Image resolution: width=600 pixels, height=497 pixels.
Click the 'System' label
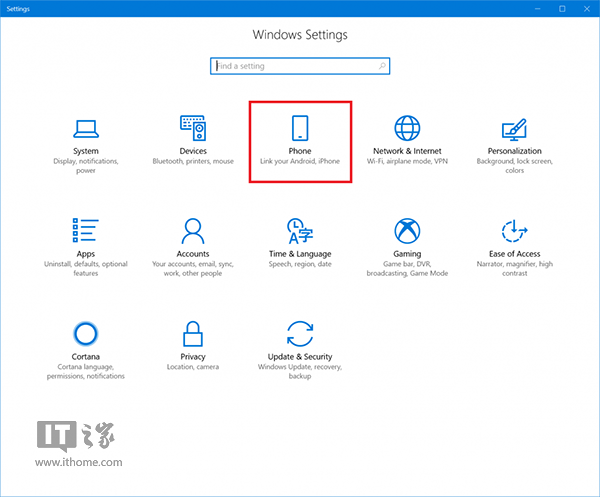pyautogui.click(x=86, y=151)
